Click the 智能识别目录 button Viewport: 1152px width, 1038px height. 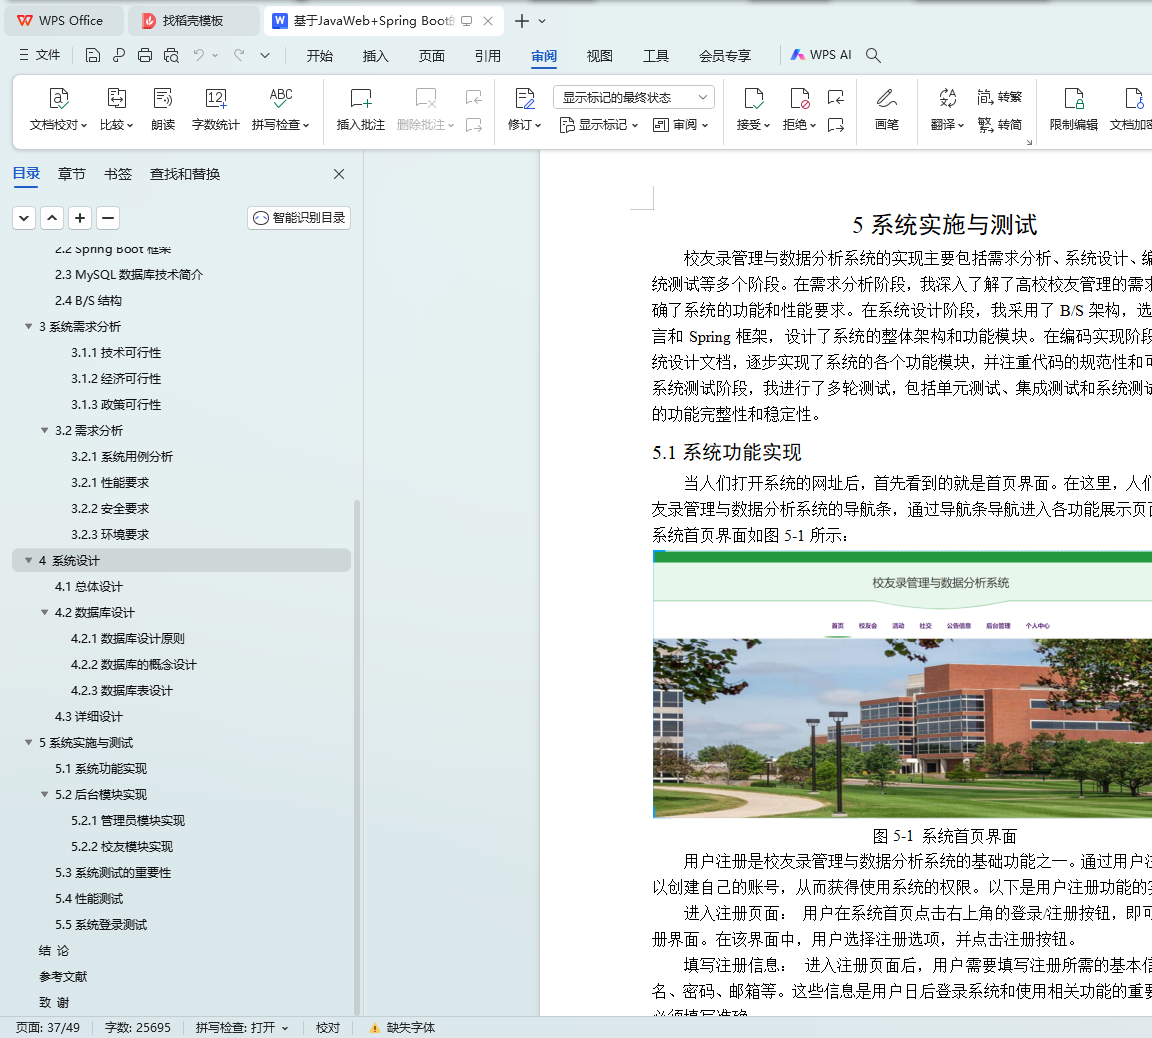299,218
